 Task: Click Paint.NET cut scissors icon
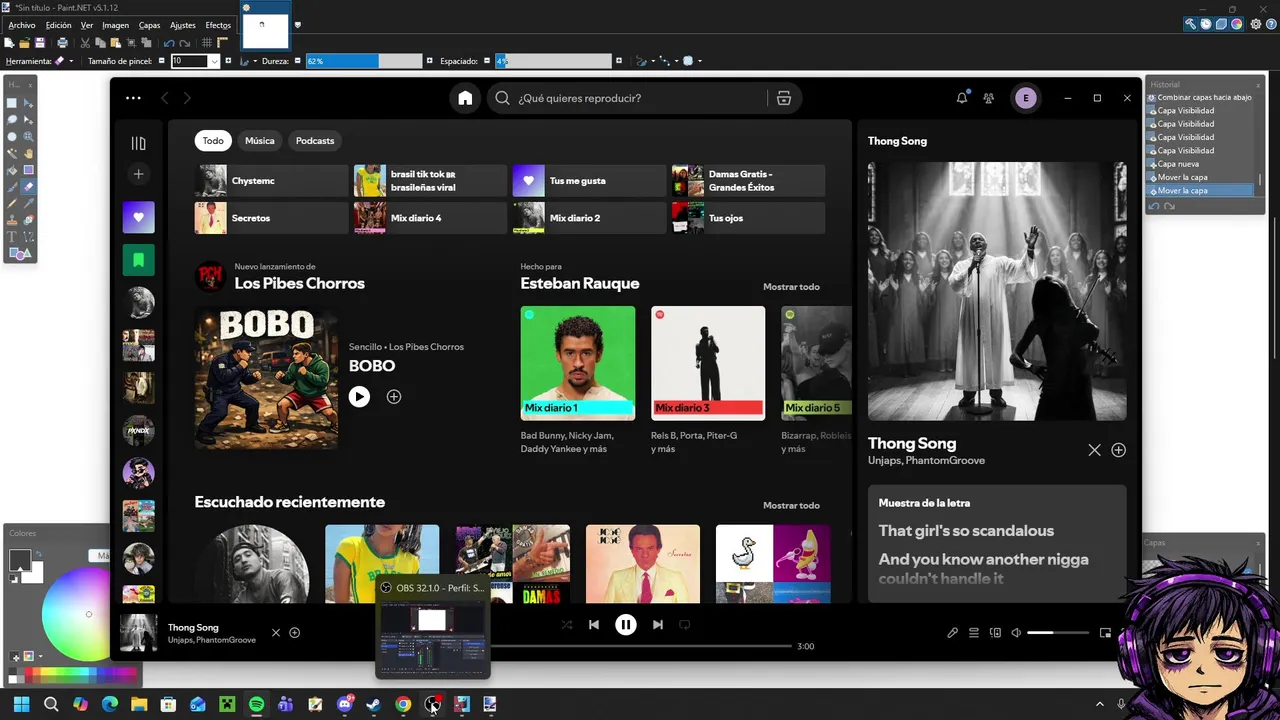point(85,43)
